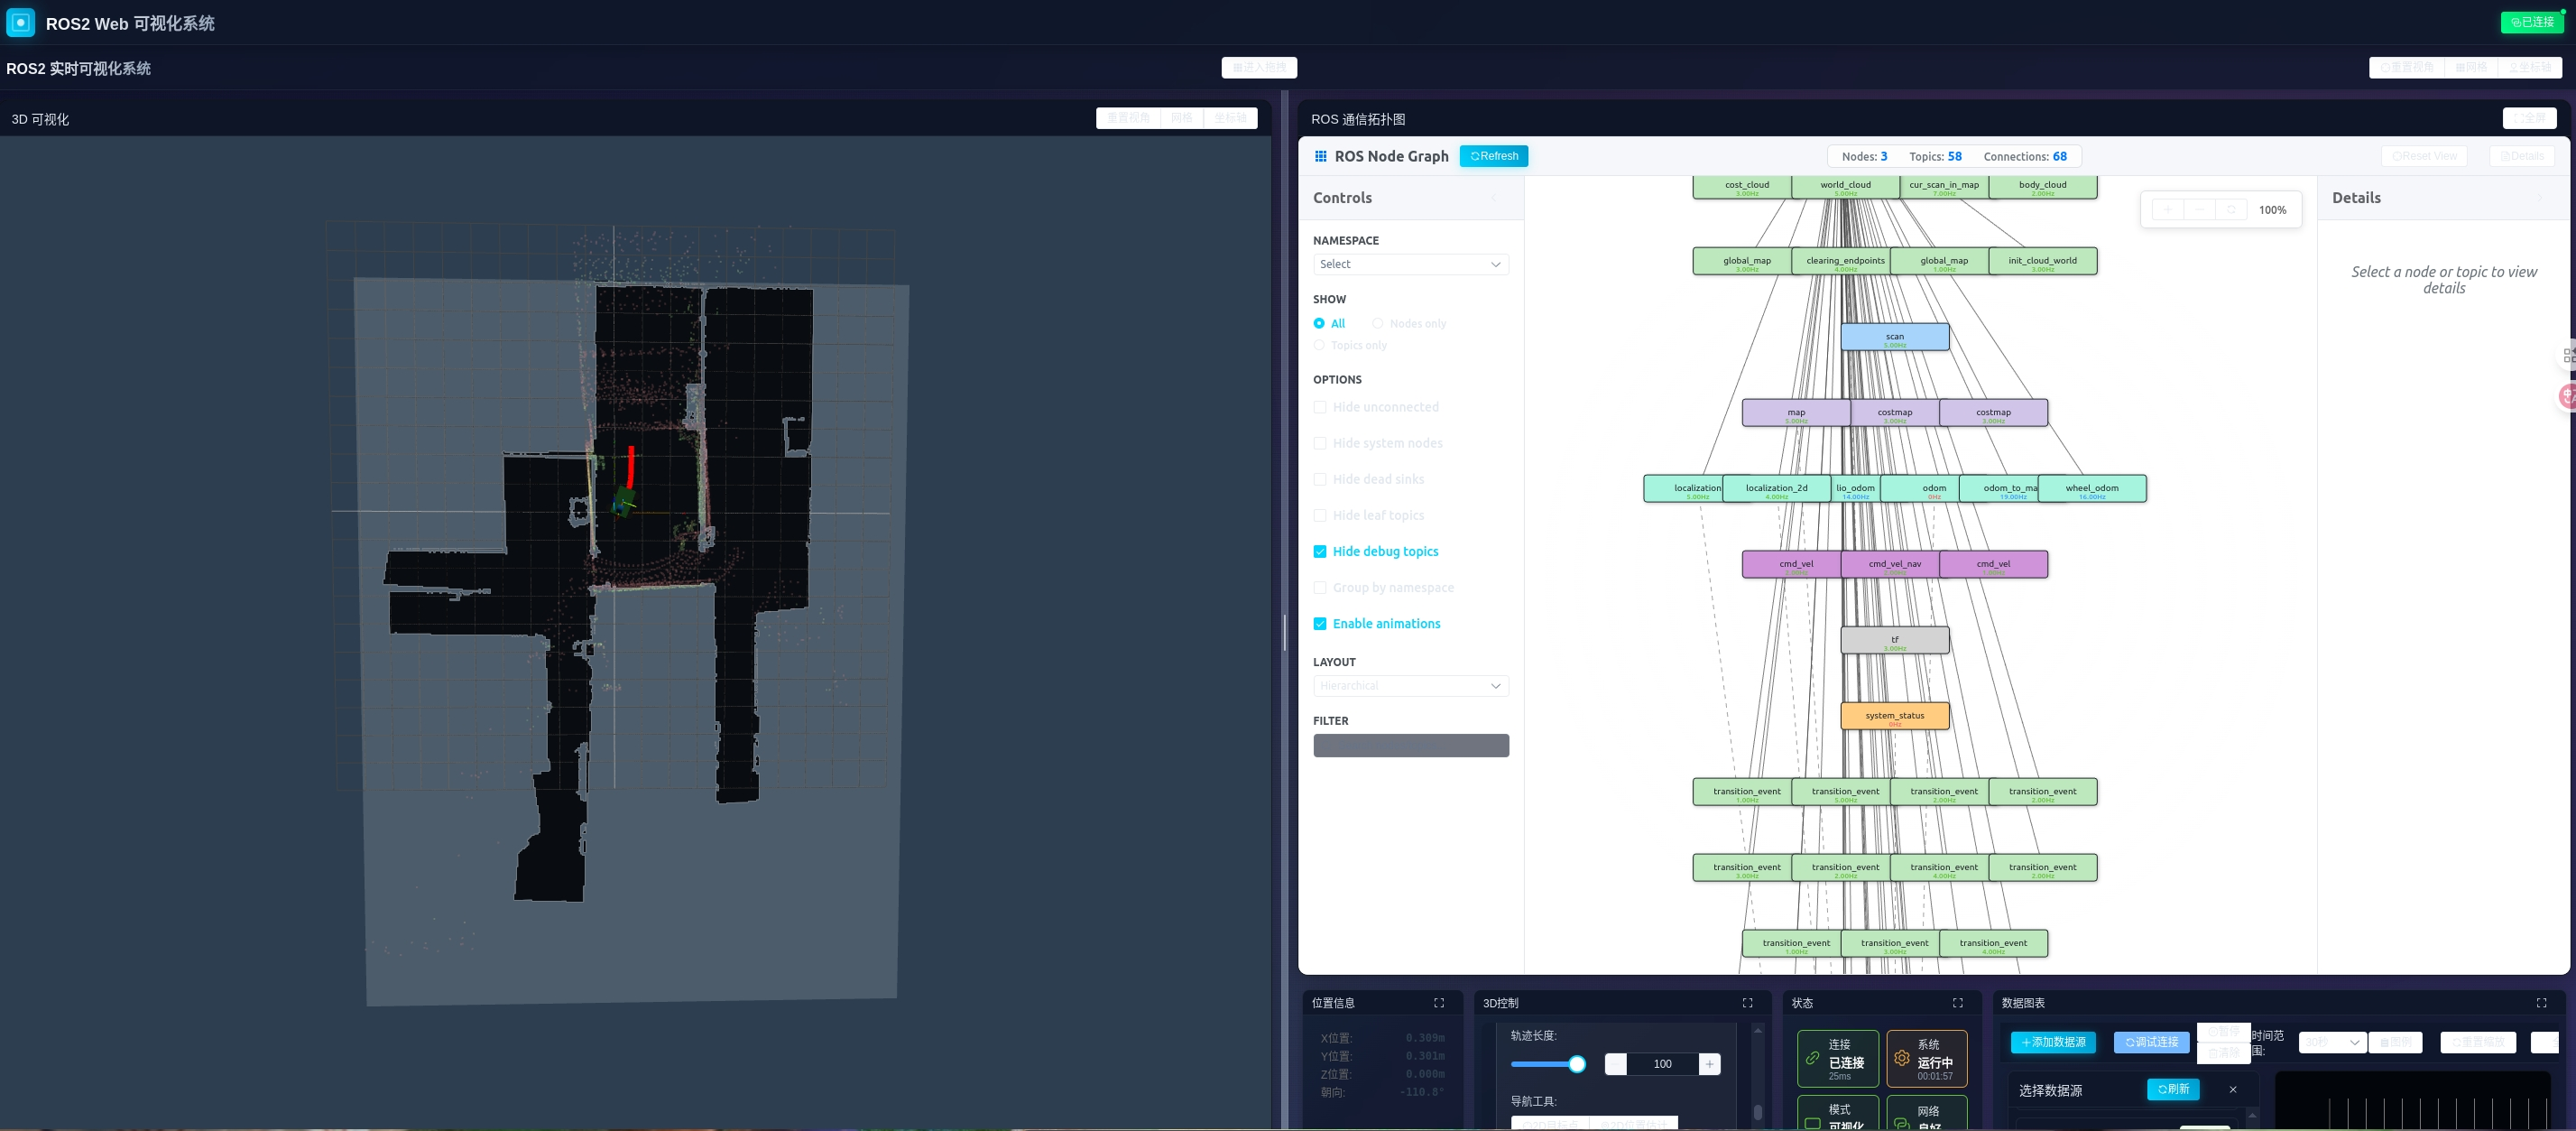The image size is (2576, 1131).
Task: Open the Namespace Select dropdown
Action: click(1410, 264)
